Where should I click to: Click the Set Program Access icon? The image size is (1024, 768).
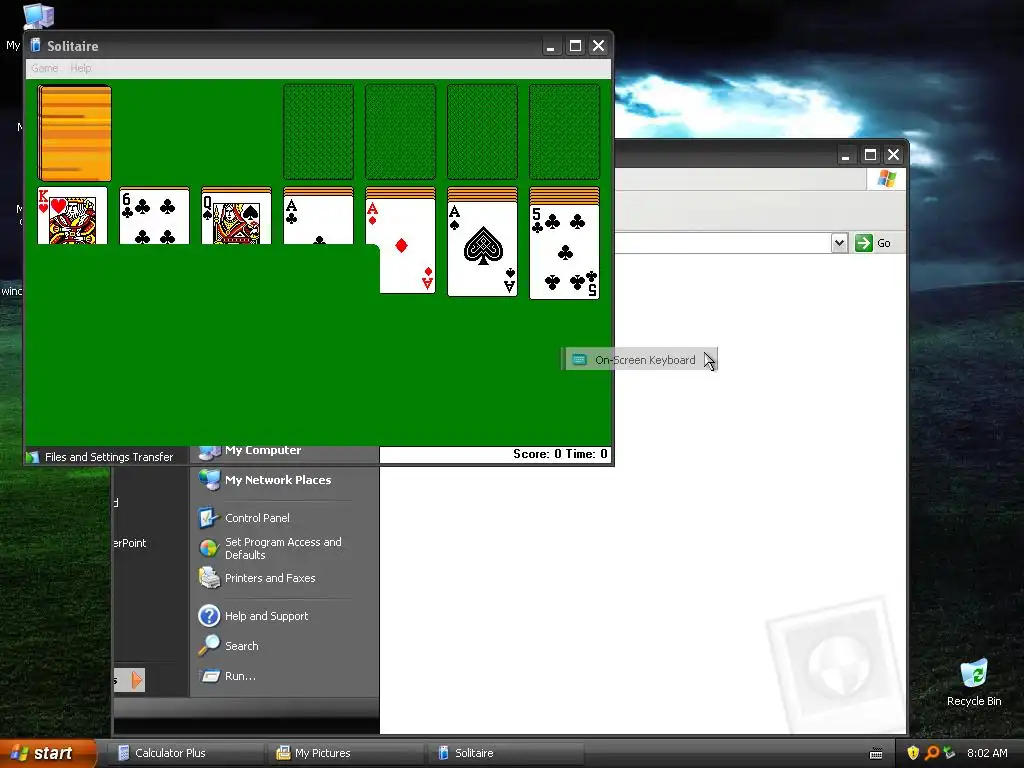tap(208, 547)
